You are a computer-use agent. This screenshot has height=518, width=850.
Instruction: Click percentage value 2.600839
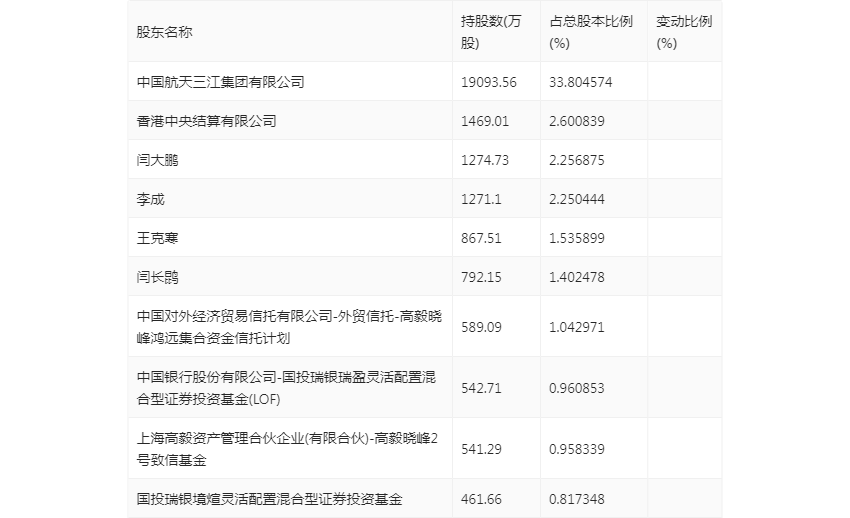(577, 121)
